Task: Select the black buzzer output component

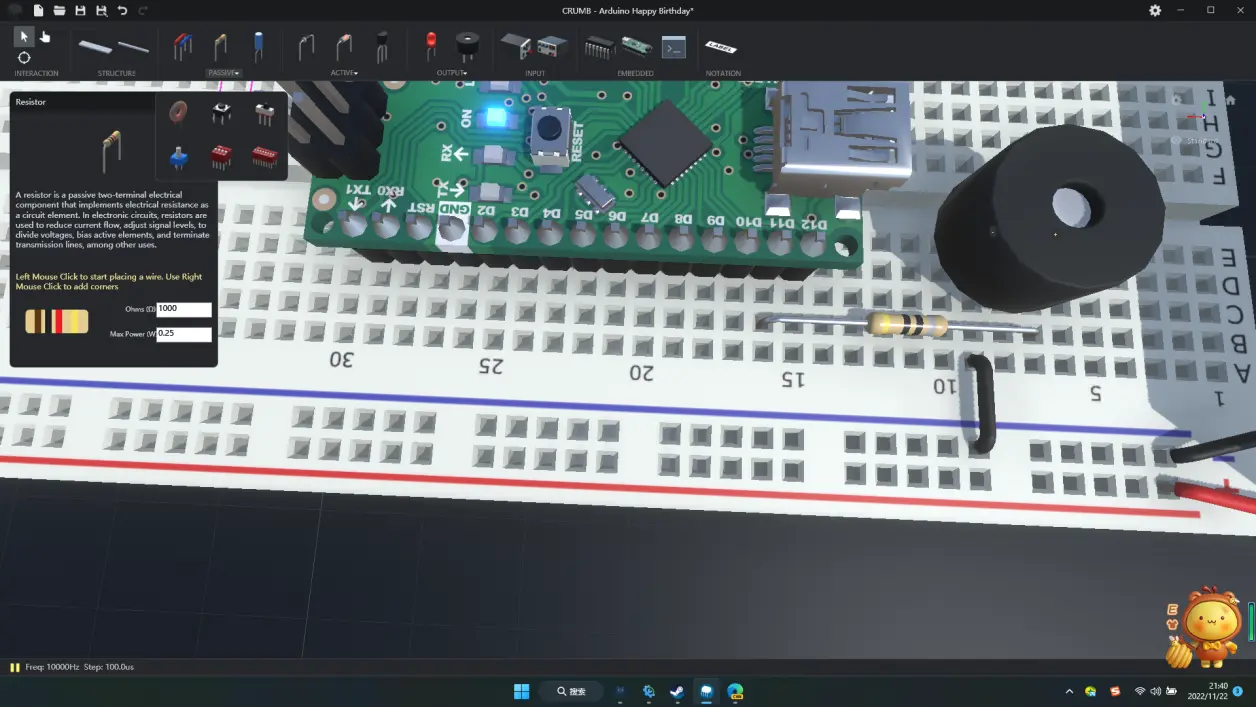Action: pos(466,46)
